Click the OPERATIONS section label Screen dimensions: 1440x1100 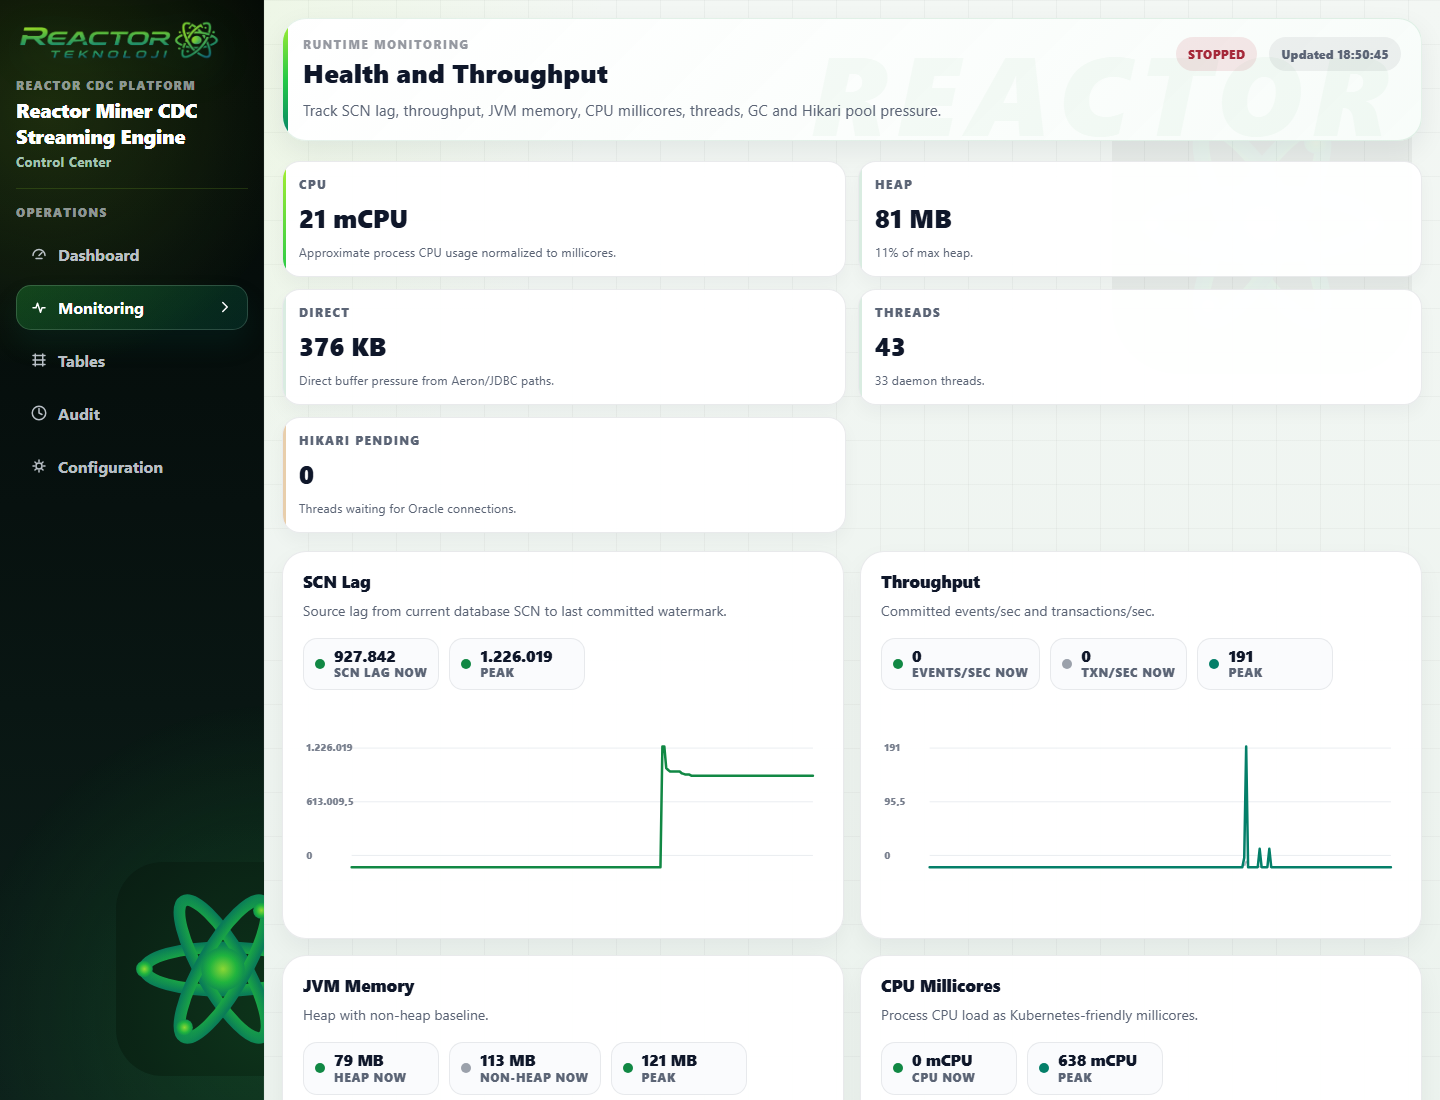coord(61,213)
